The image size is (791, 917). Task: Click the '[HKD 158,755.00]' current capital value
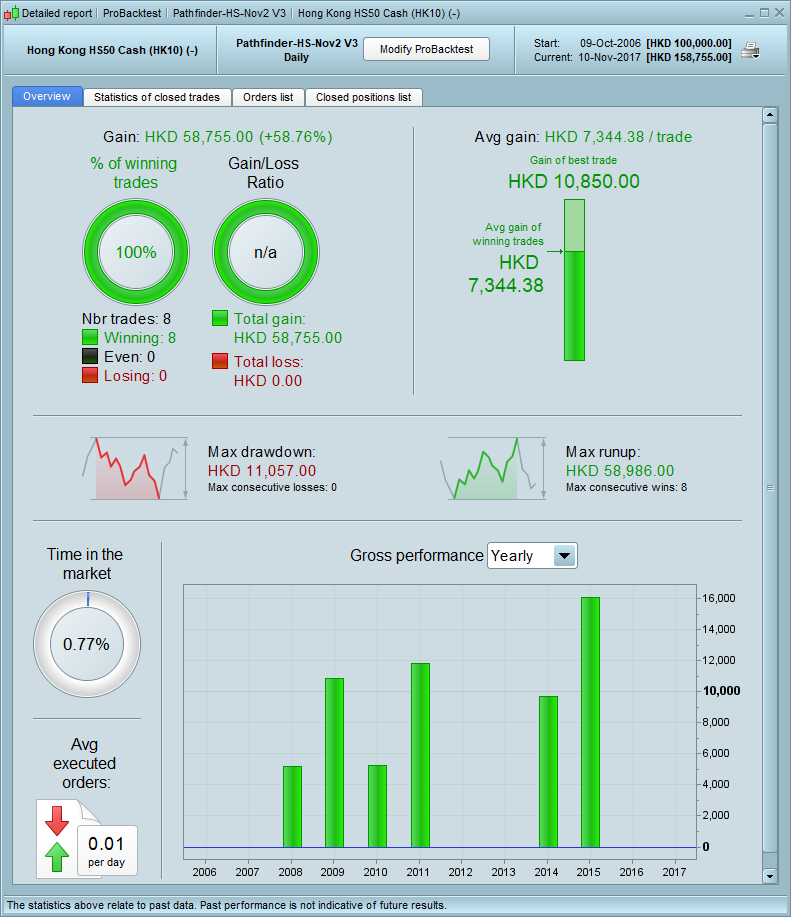pyautogui.click(x=689, y=57)
